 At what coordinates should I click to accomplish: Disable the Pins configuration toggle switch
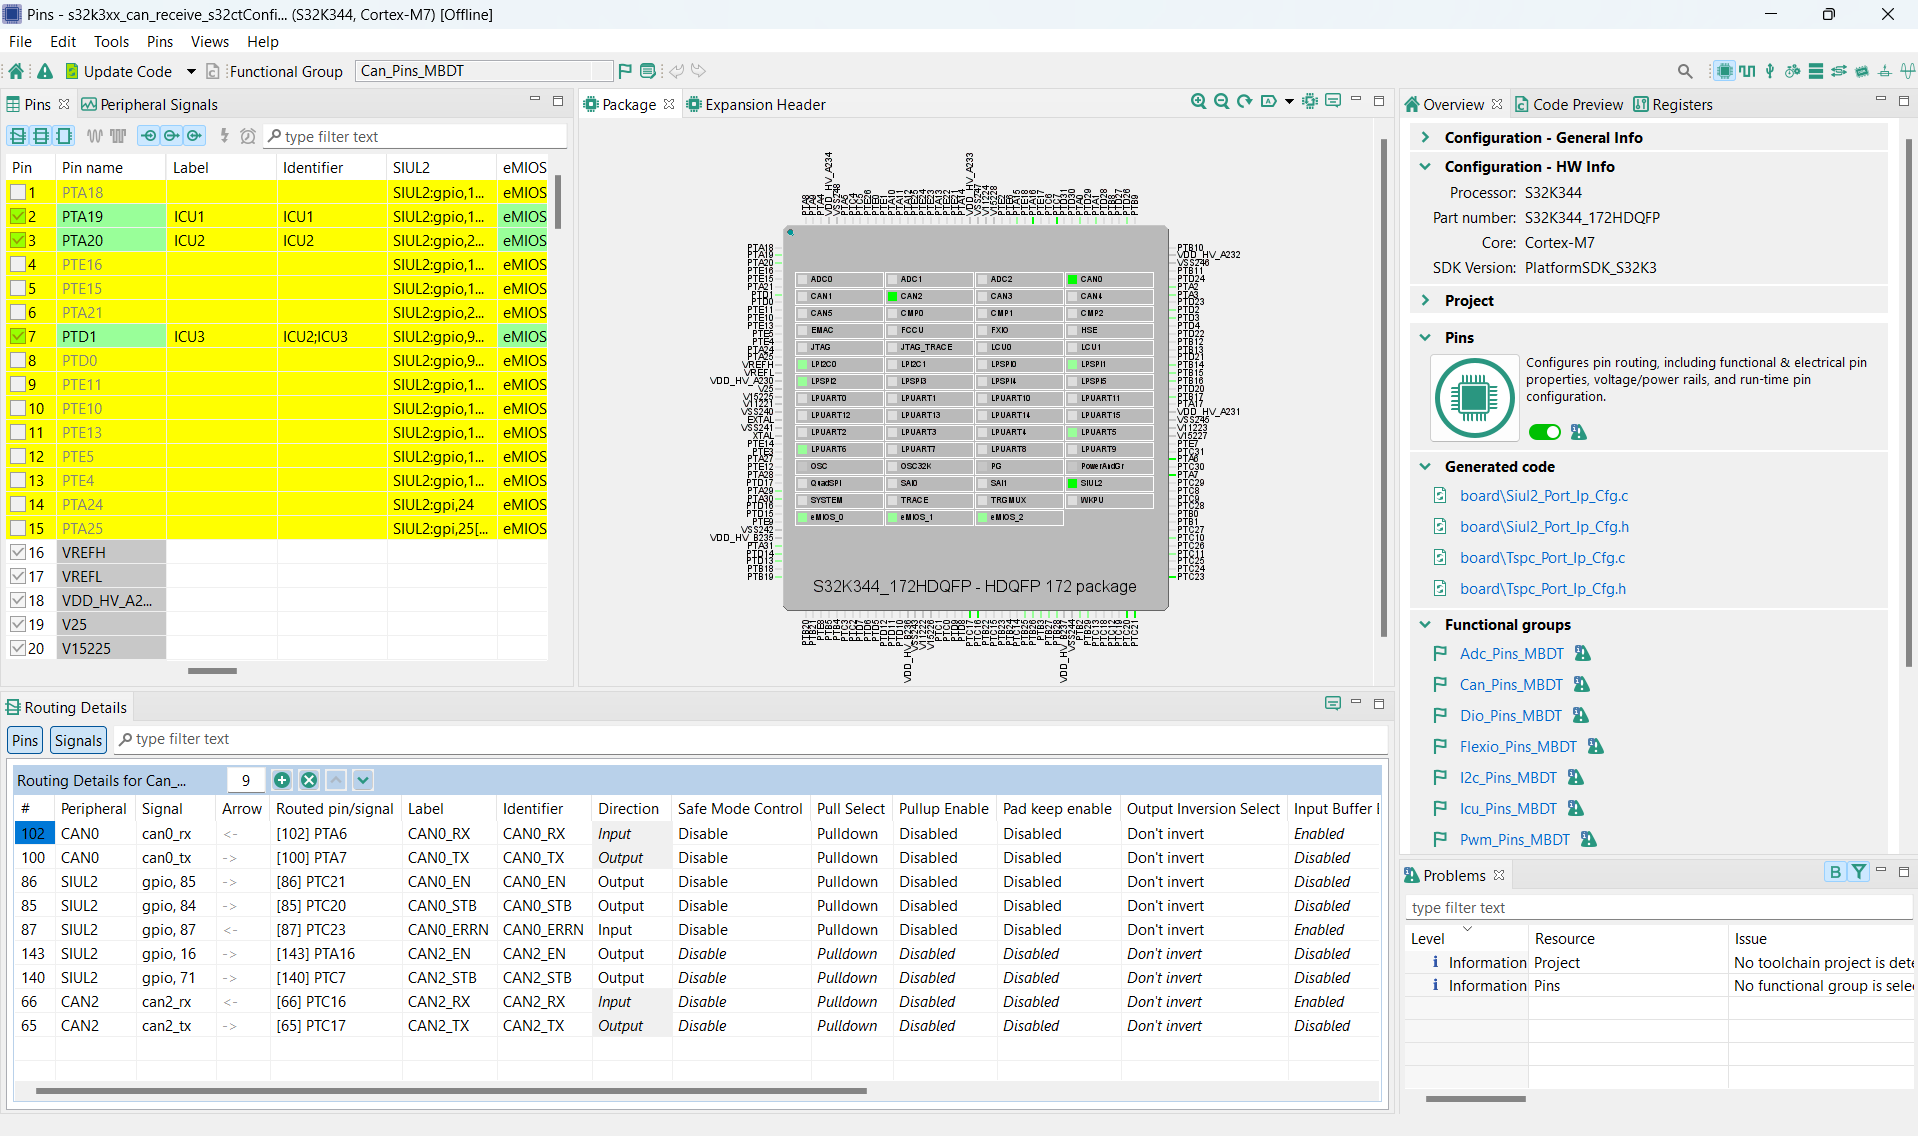point(1544,431)
